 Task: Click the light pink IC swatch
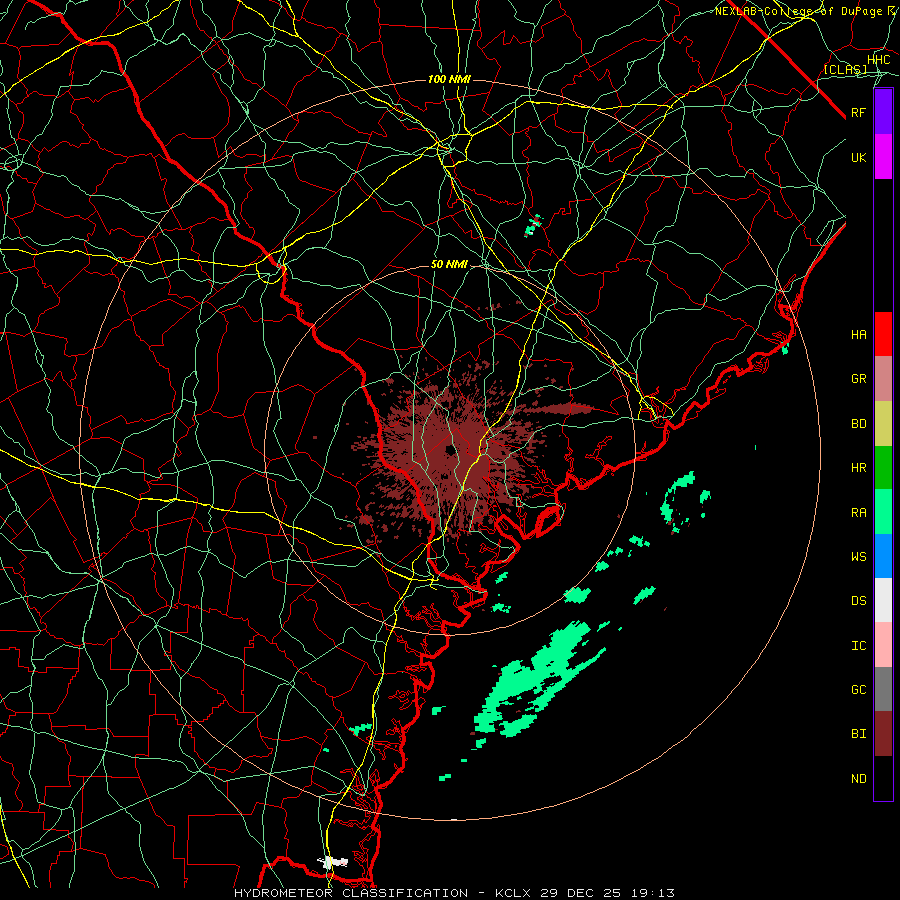tap(883, 645)
